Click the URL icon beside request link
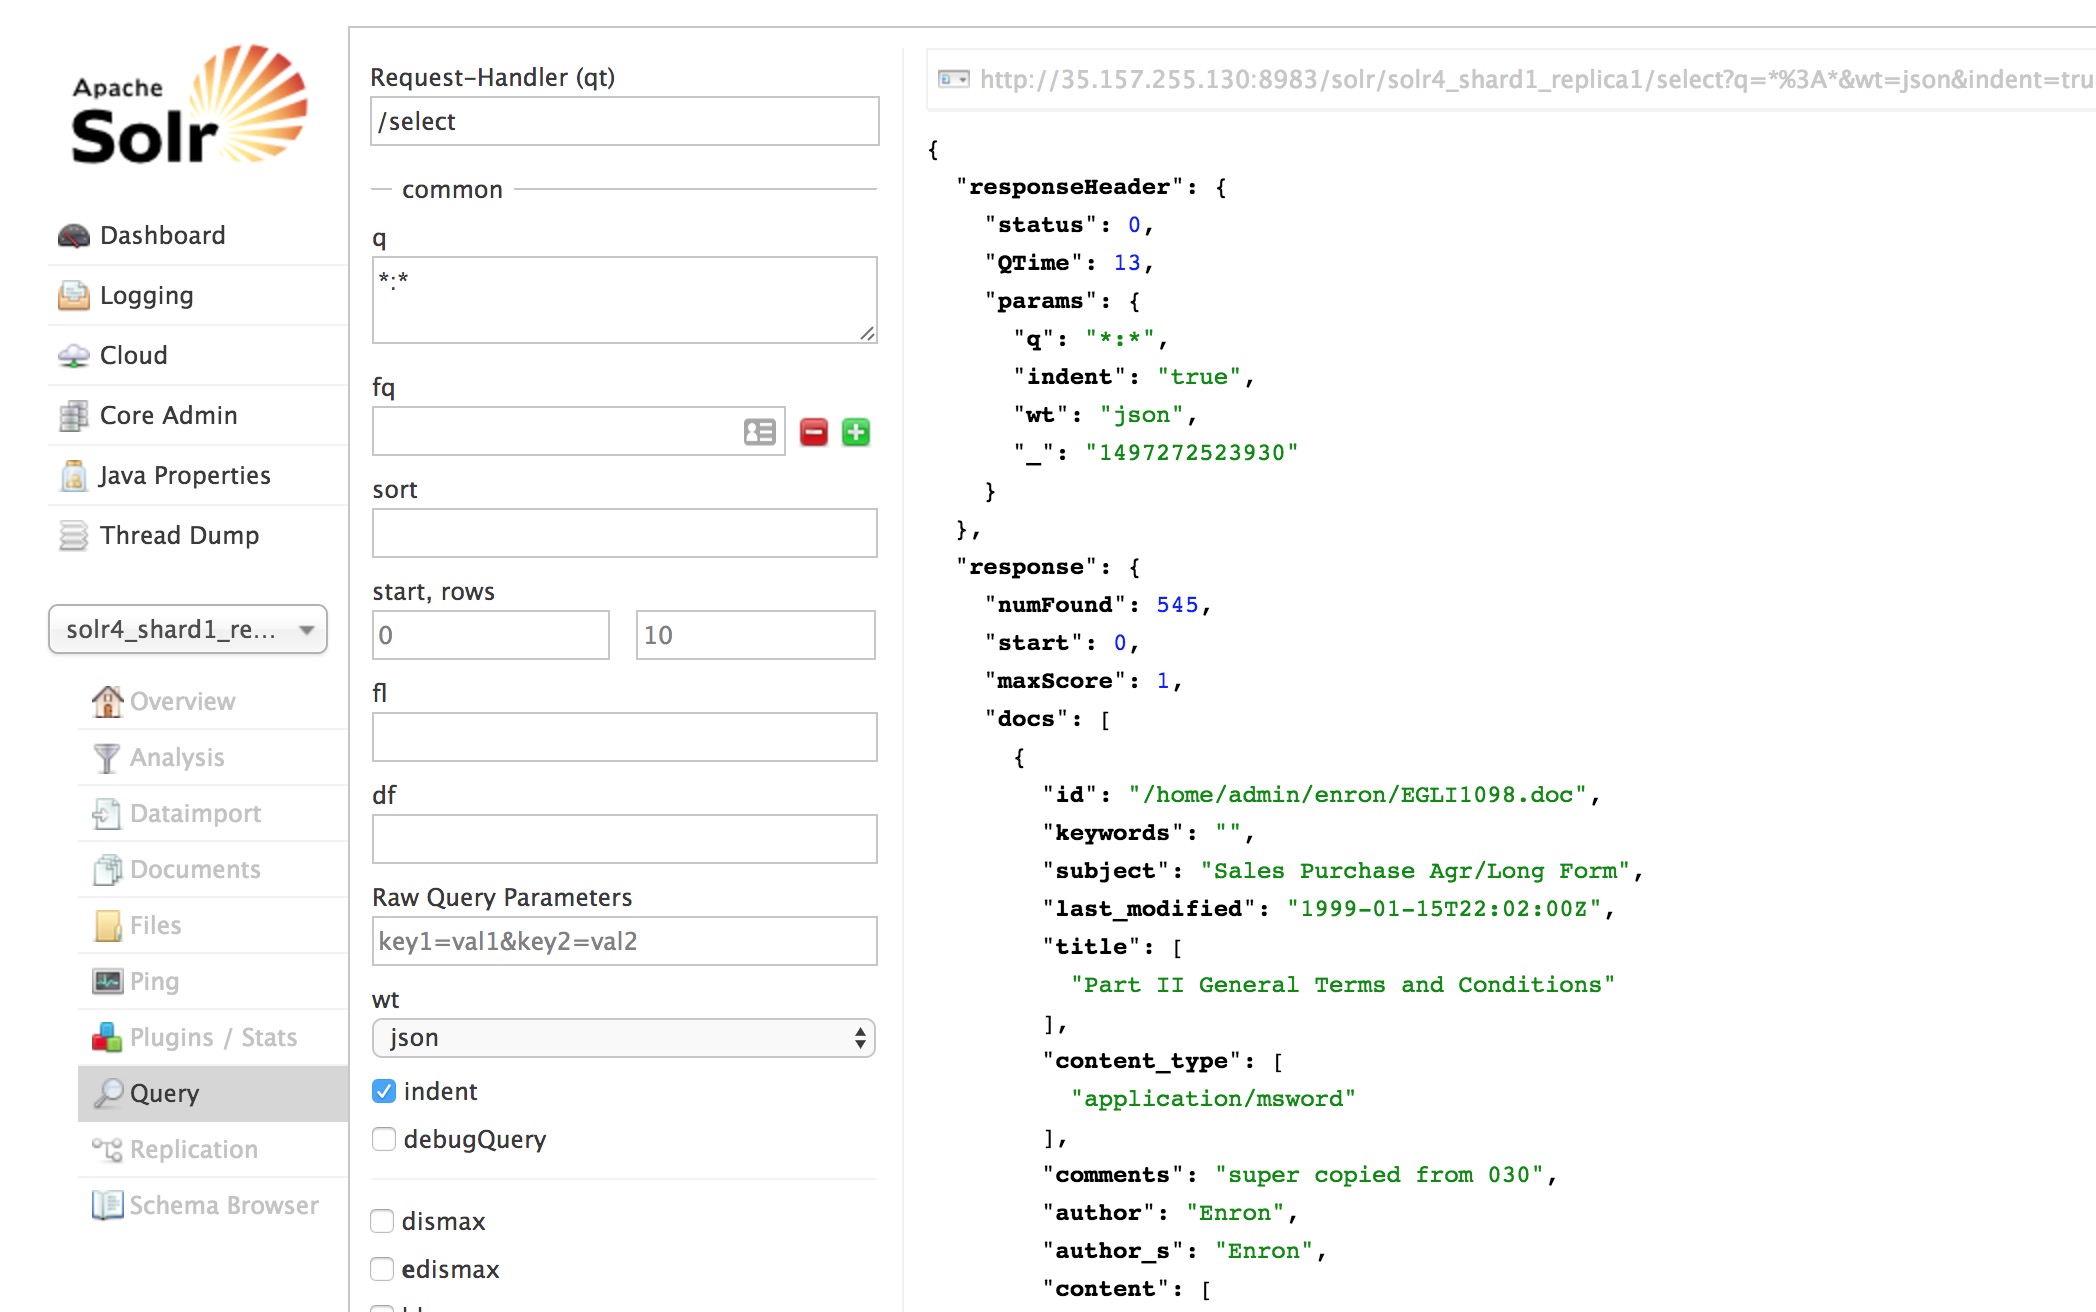 click(x=954, y=79)
